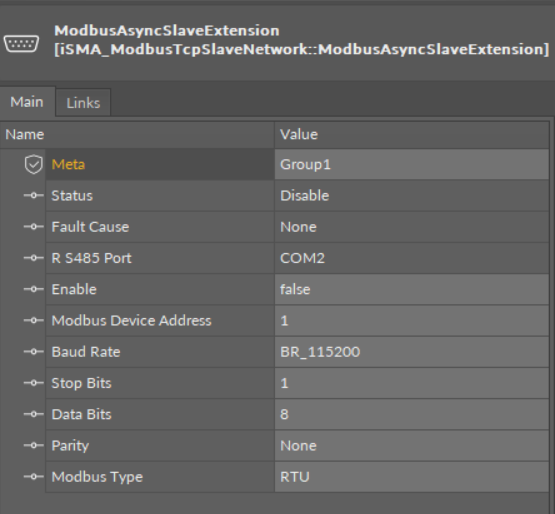Edit the Meta Group1 value field
The image size is (555, 514).
(x=412, y=164)
